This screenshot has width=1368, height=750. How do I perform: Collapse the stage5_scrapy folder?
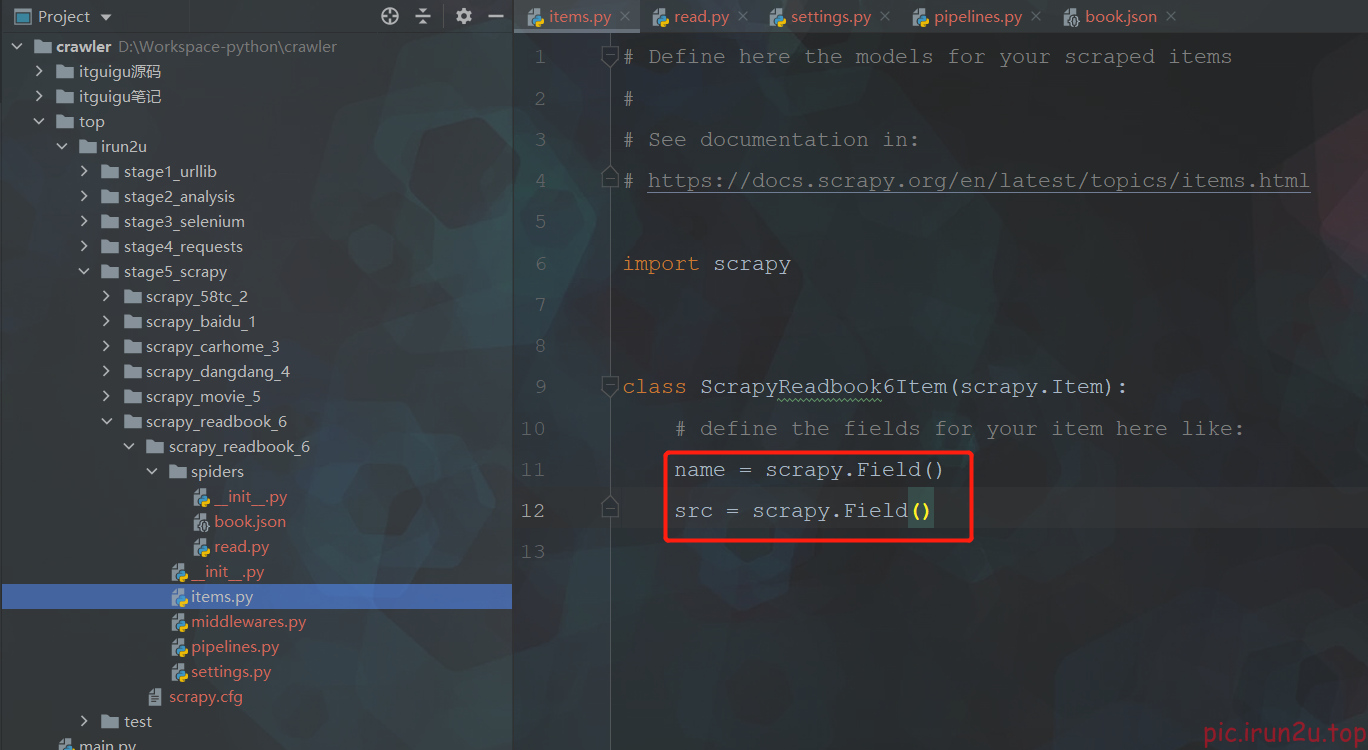click(x=84, y=271)
